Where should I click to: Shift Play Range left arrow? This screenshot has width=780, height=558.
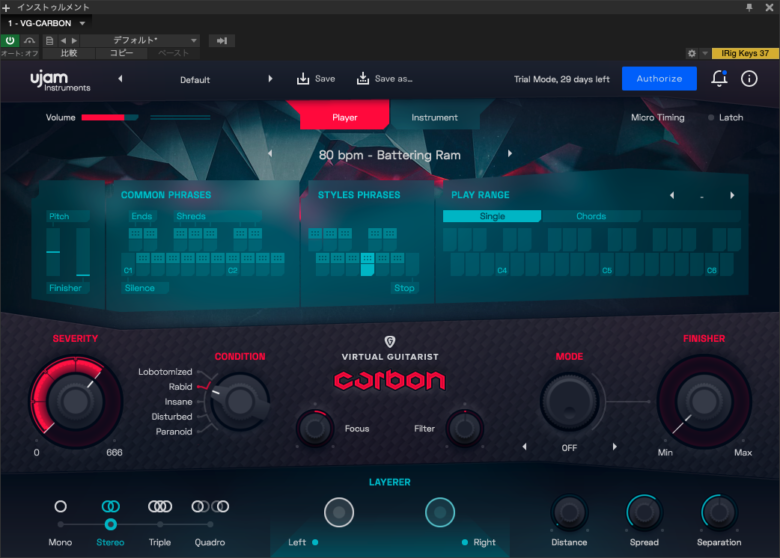tap(672, 195)
